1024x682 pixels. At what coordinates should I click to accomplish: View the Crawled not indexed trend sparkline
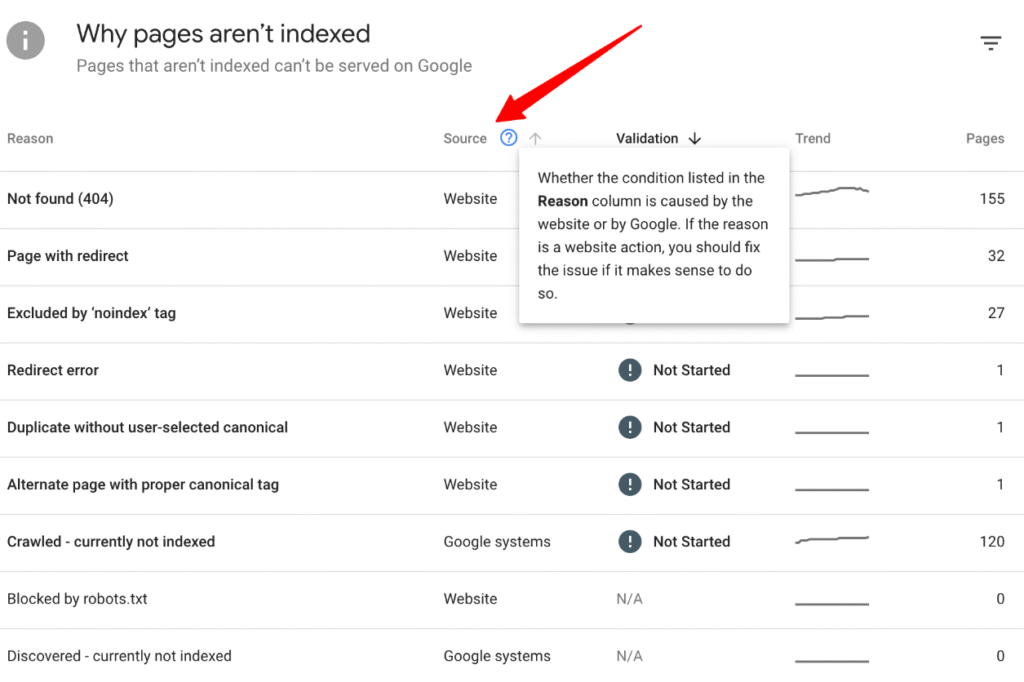click(832, 540)
